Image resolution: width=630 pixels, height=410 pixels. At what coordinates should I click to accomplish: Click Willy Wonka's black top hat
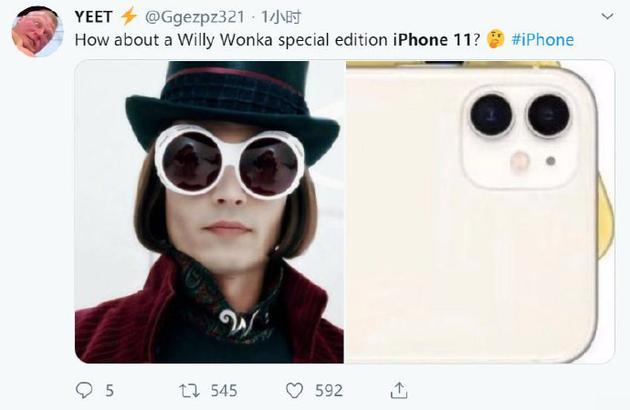(x=228, y=100)
